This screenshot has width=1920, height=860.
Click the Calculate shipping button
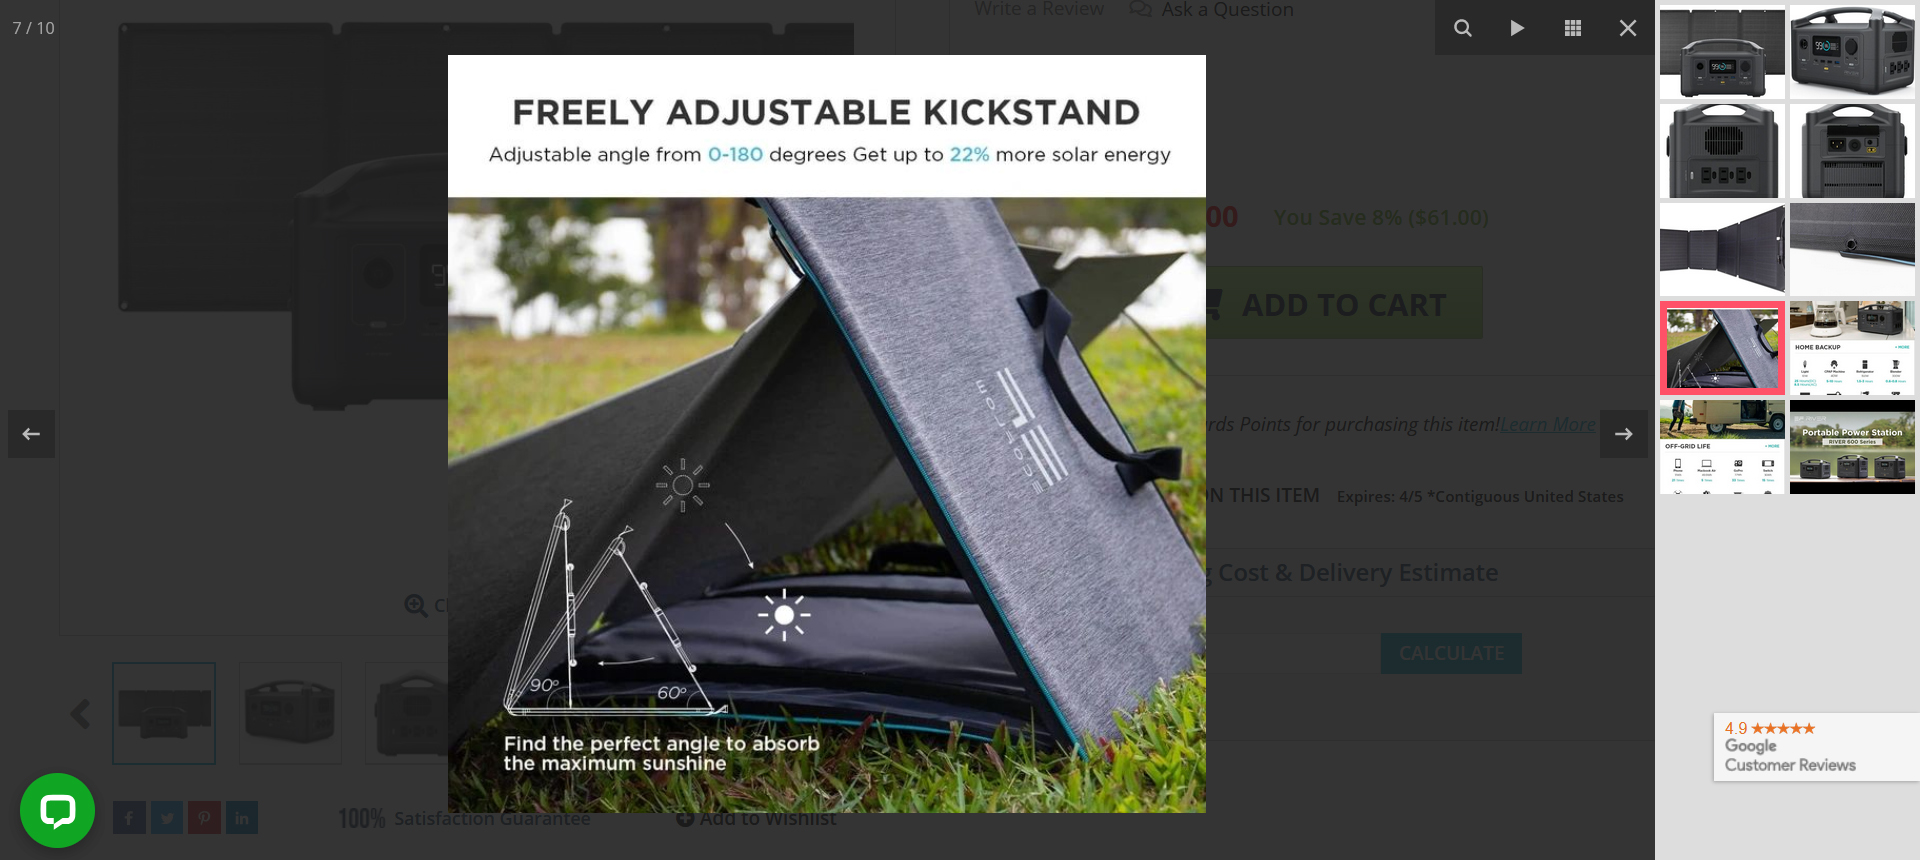[1451, 653]
